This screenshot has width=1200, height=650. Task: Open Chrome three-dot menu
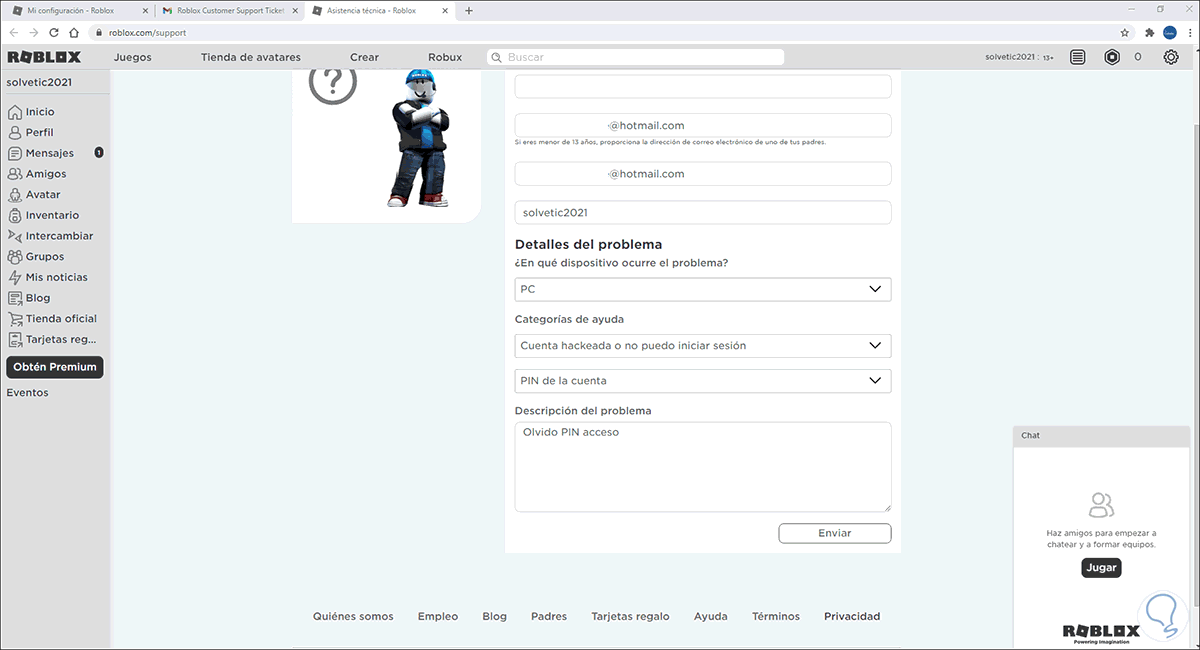[1188, 32]
